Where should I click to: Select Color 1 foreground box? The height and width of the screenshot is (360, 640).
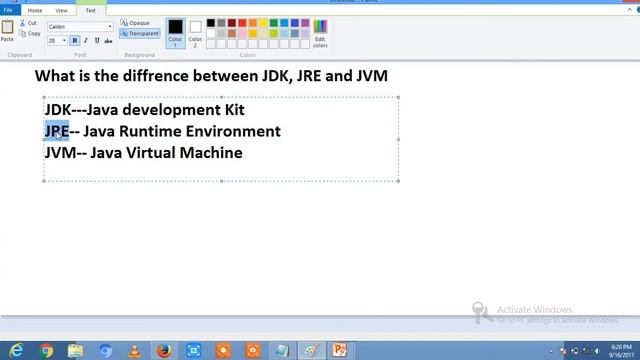(x=176, y=33)
